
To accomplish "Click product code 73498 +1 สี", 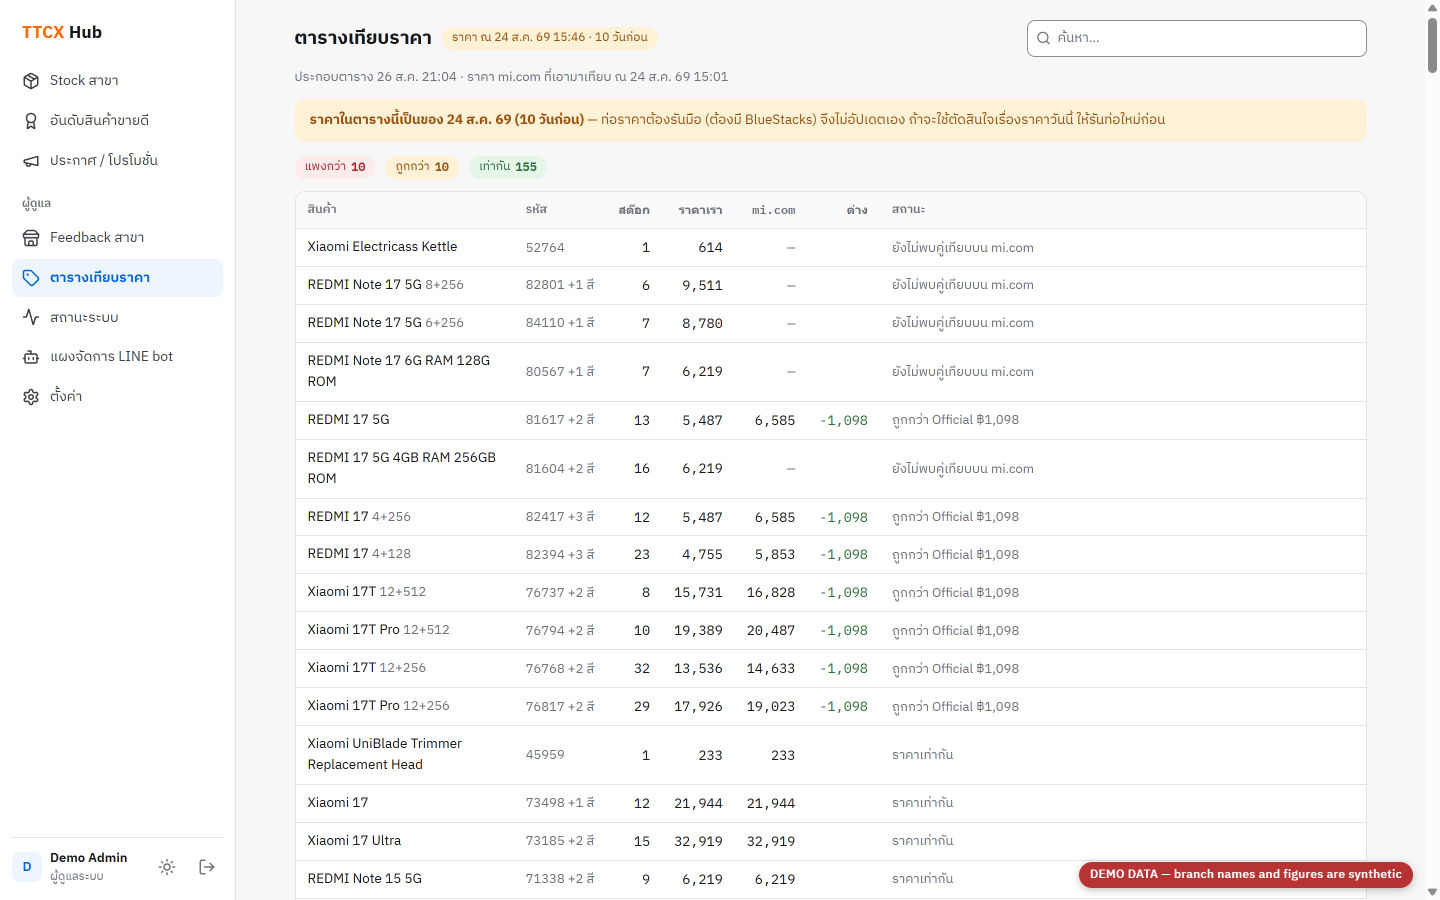I will coord(560,803).
